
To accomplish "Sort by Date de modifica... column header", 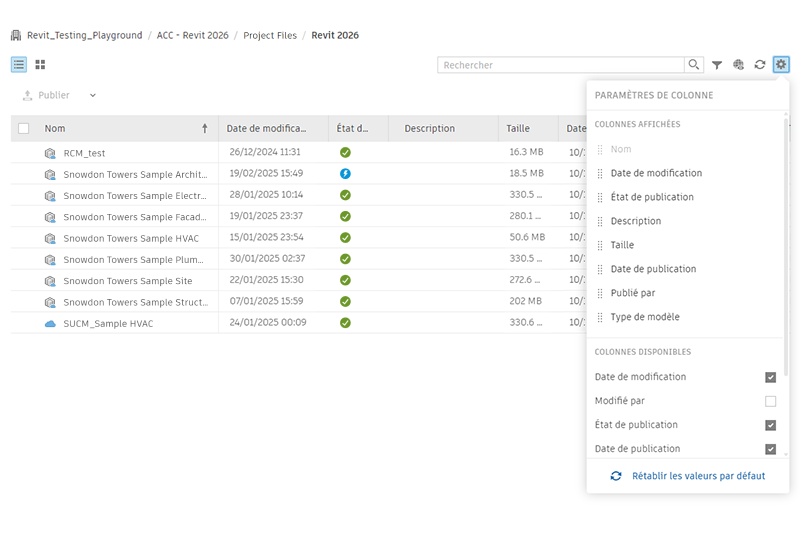I will tap(266, 129).
